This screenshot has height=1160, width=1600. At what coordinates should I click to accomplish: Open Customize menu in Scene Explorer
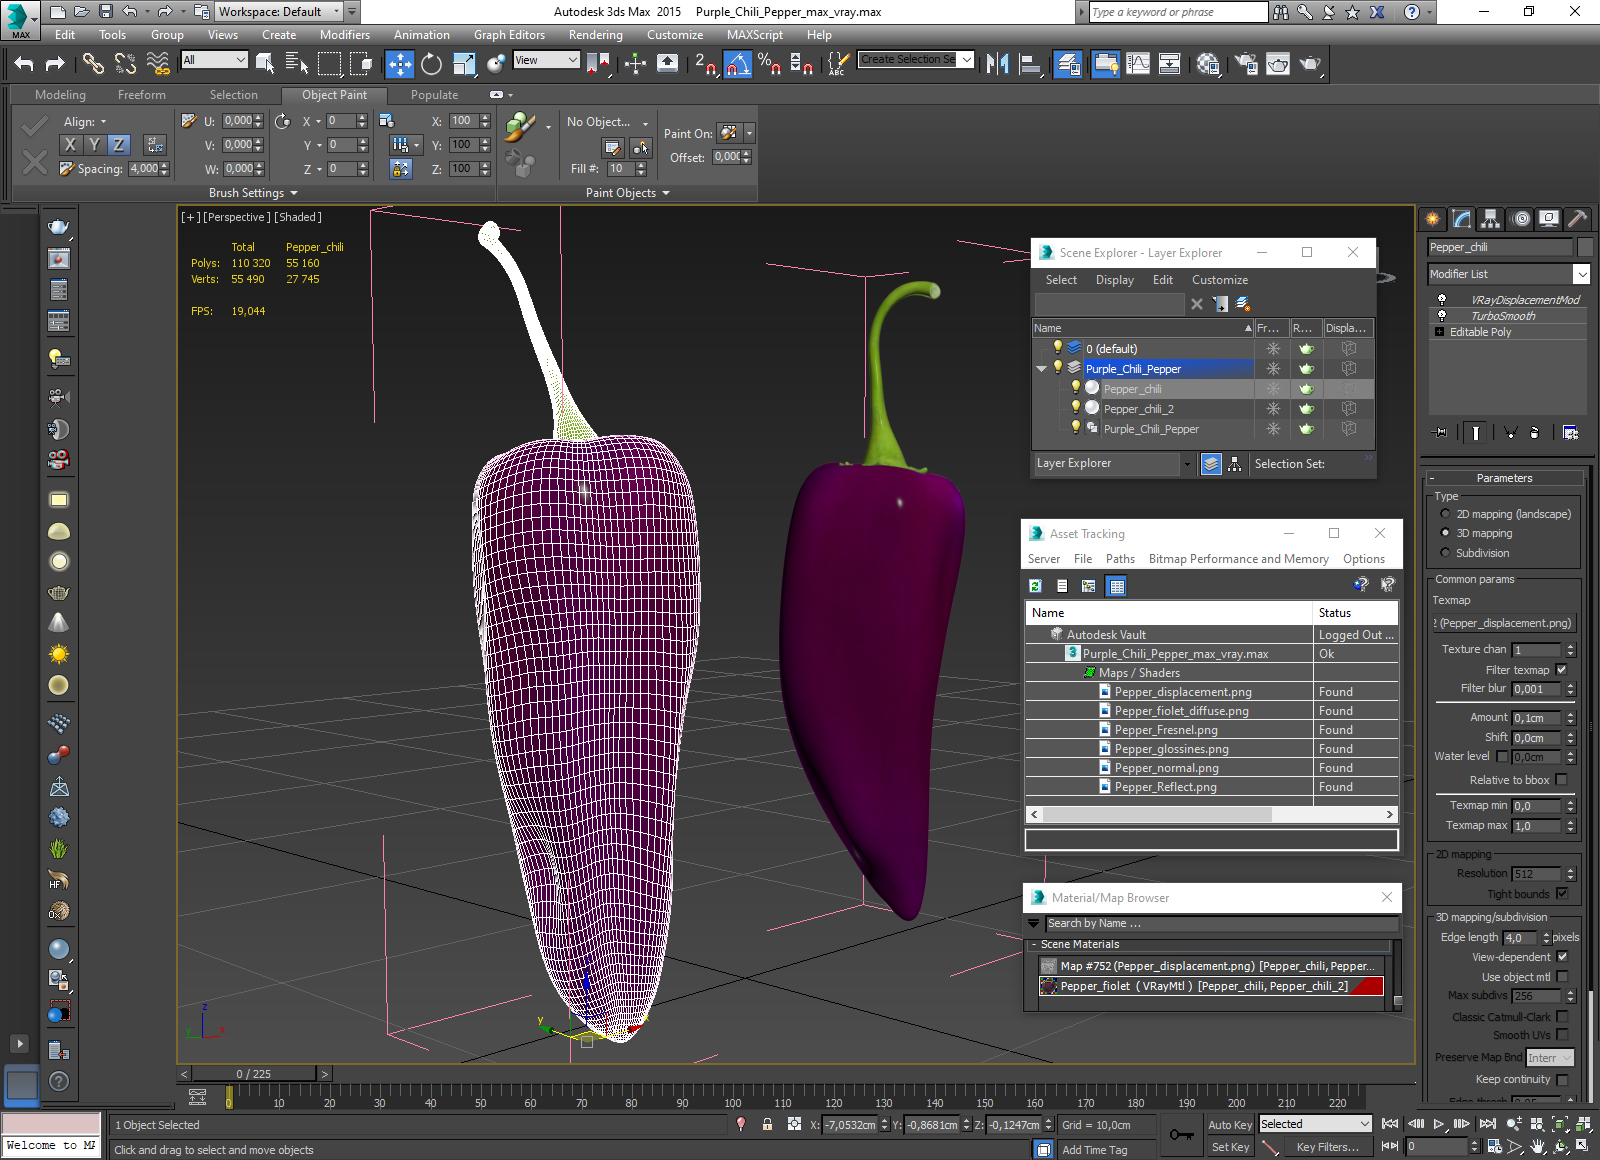click(x=1219, y=280)
